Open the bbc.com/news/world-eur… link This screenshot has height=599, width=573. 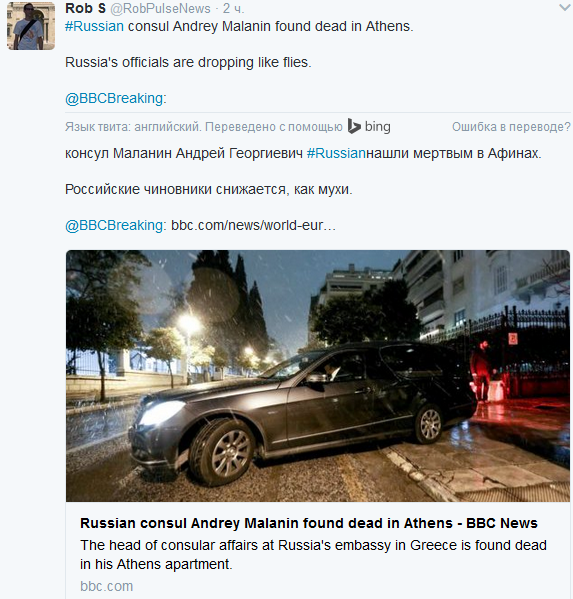[253, 225]
